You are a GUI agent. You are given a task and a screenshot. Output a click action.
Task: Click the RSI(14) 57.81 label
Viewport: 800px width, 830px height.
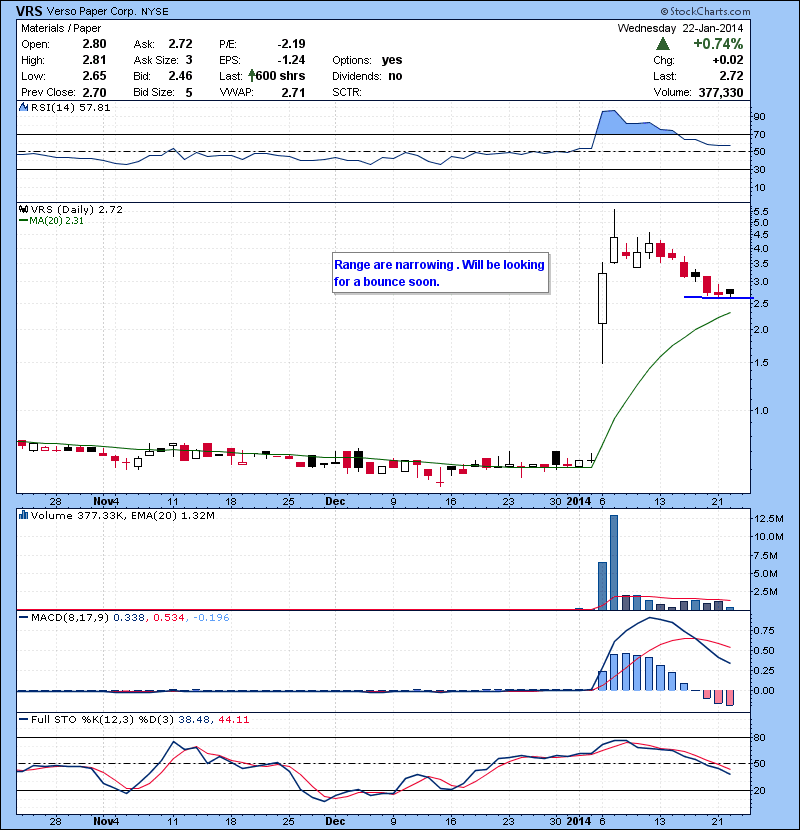(x=70, y=107)
